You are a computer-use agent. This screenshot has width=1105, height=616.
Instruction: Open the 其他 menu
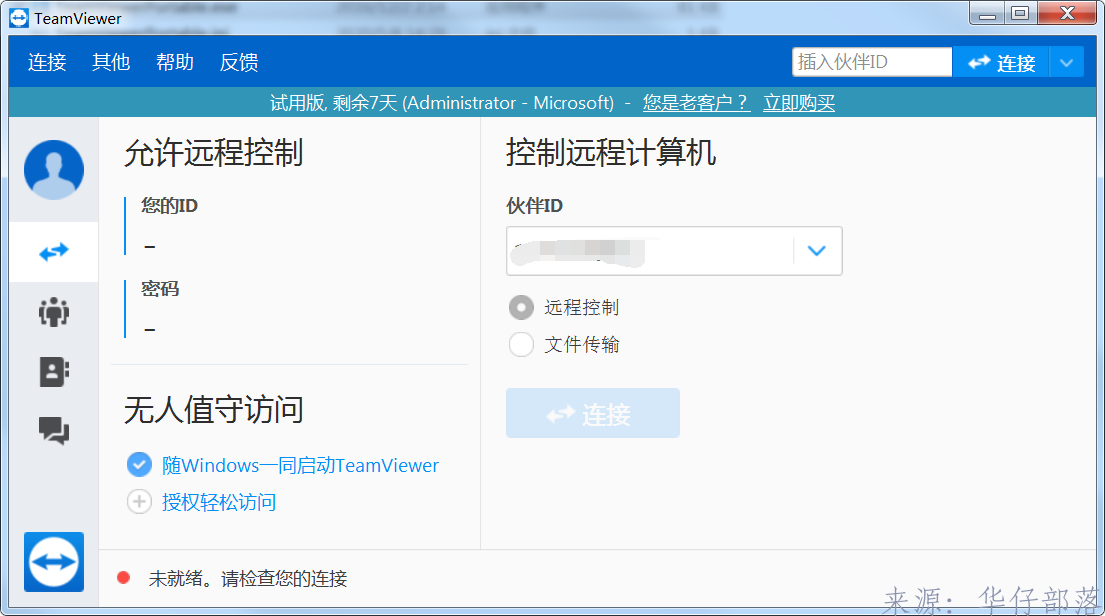click(111, 63)
